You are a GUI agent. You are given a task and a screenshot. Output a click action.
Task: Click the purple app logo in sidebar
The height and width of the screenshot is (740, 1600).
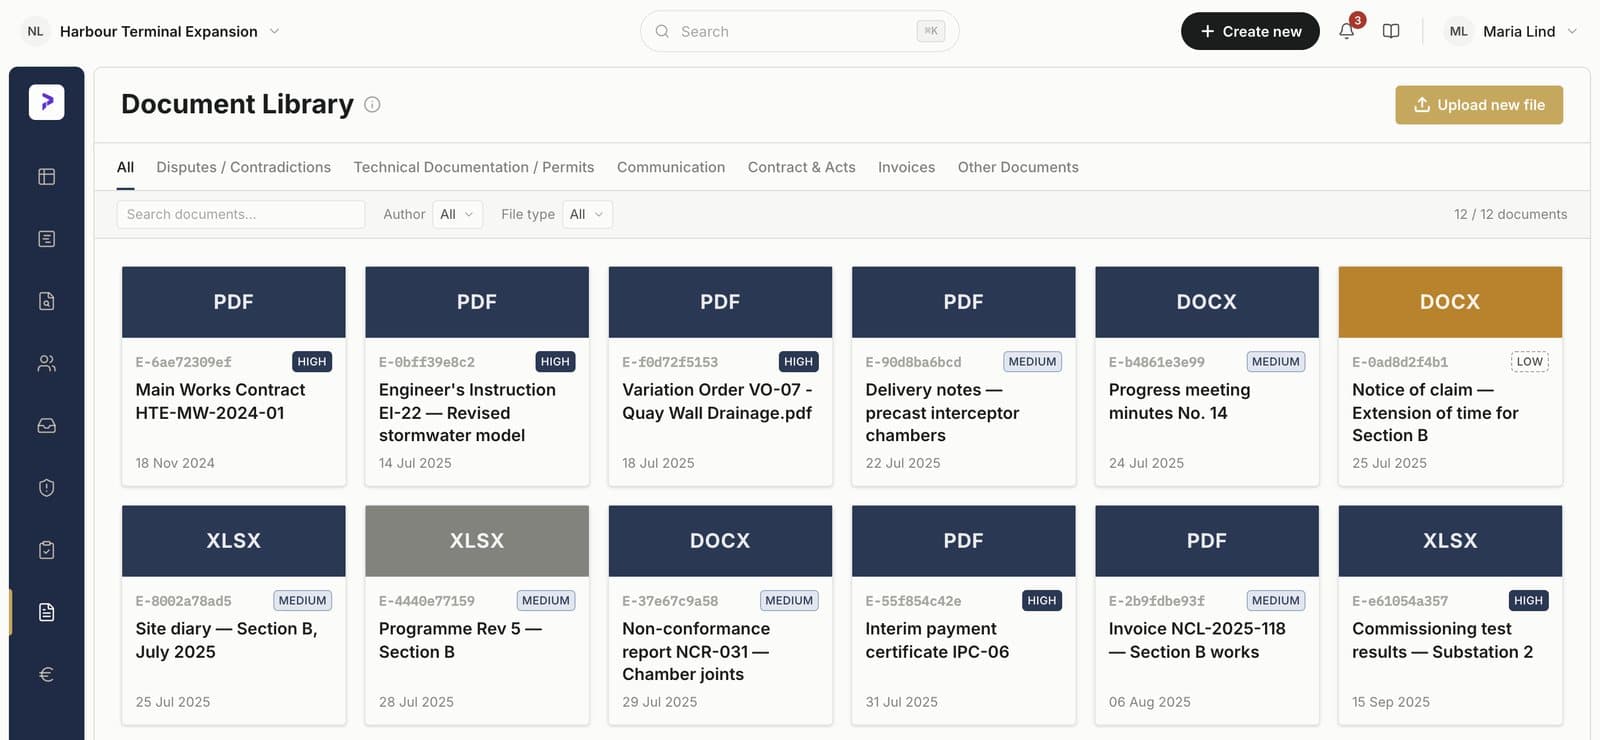(x=47, y=102)
